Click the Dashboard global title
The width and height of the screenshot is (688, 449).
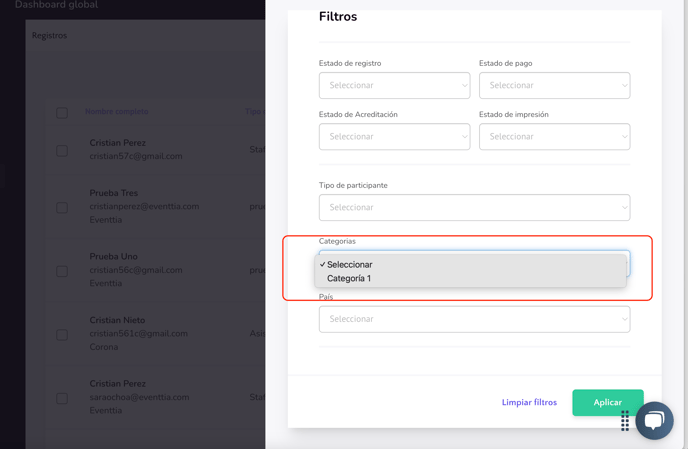[x=56, y=6]
